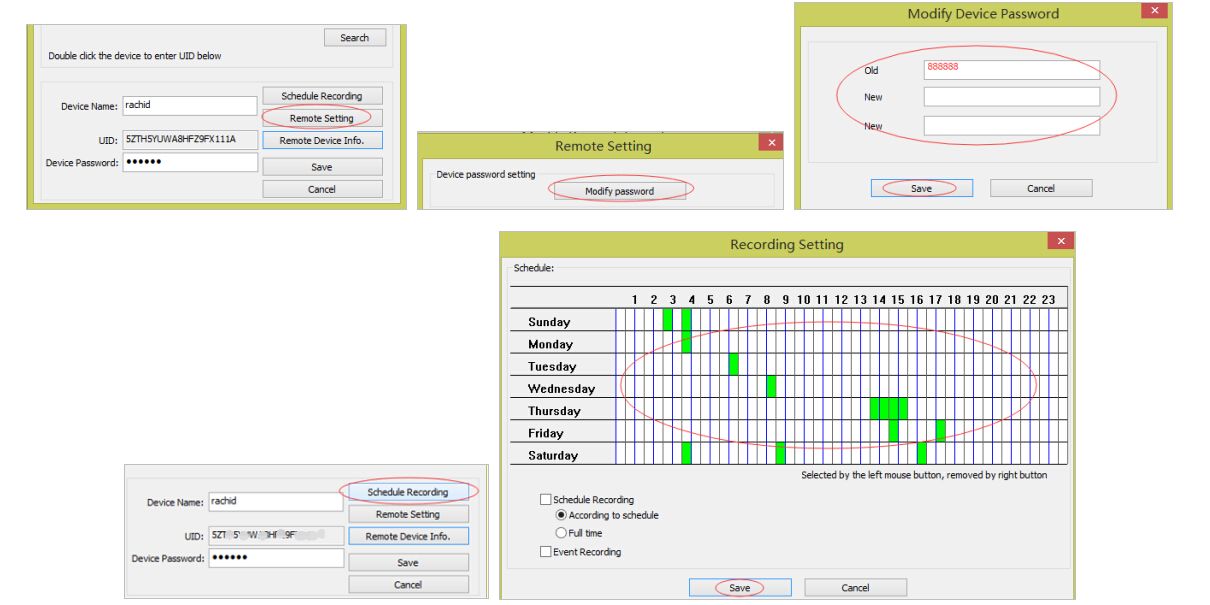Close the Modify Device Password window
The height and width of the screenshot is (605, 1210).
pos(1153,10)
